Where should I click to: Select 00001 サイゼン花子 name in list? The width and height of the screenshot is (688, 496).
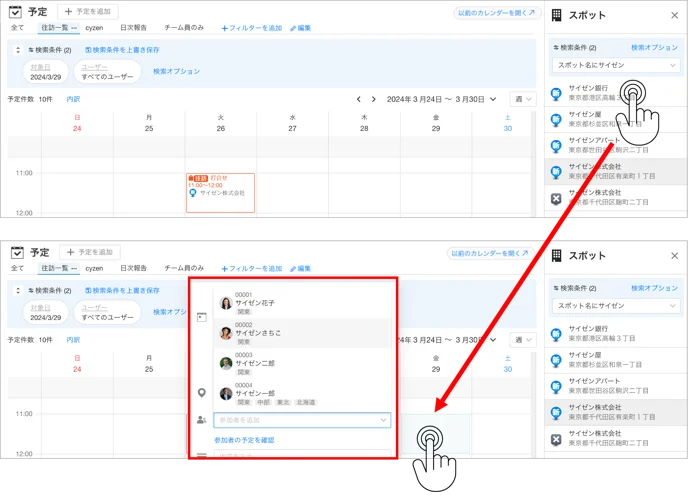[x=255, y=303]
